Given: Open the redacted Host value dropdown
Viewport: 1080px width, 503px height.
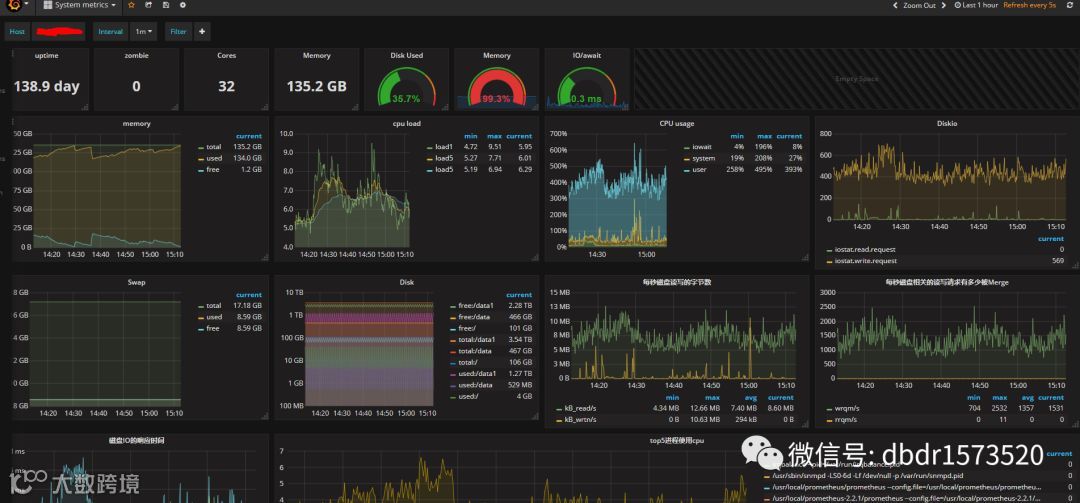Looking at the screenshot, I should [59, 32].
